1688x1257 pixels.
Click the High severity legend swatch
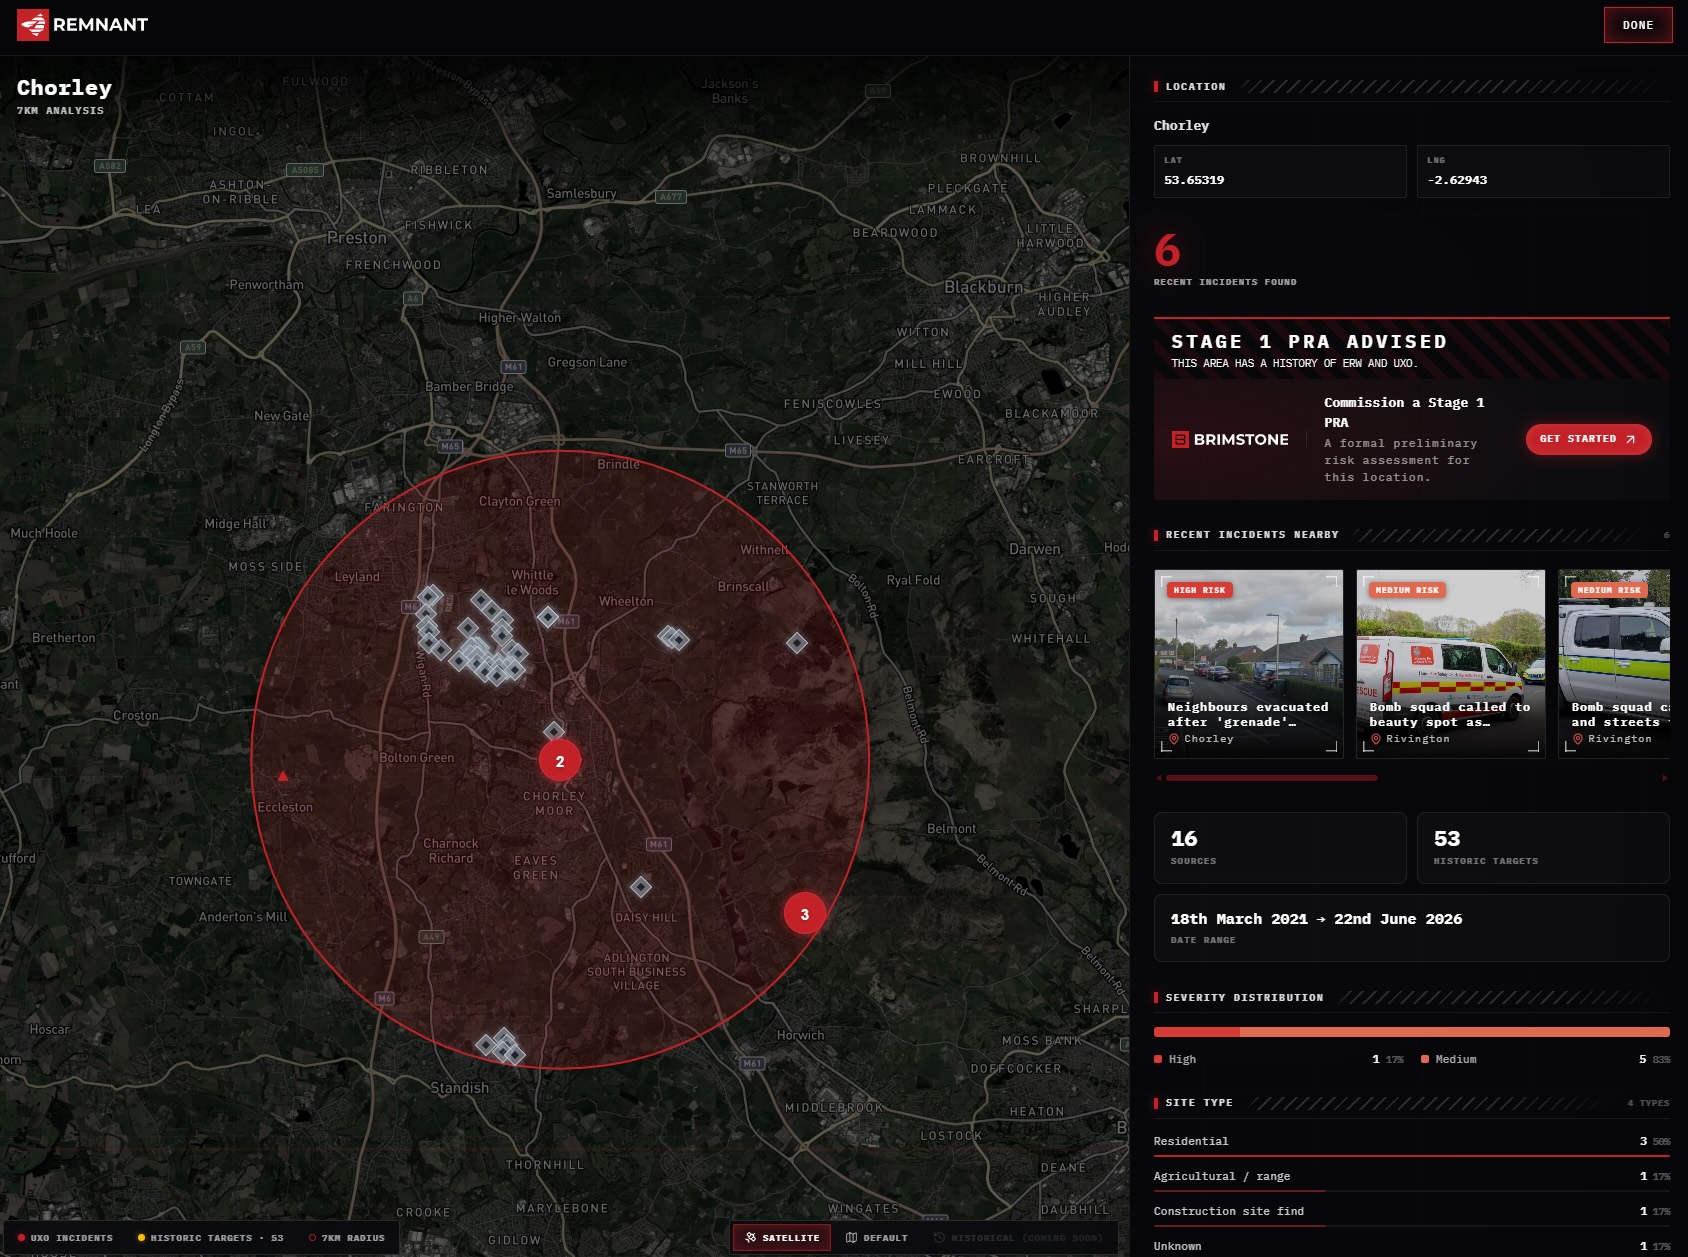coord(1158,1059)
